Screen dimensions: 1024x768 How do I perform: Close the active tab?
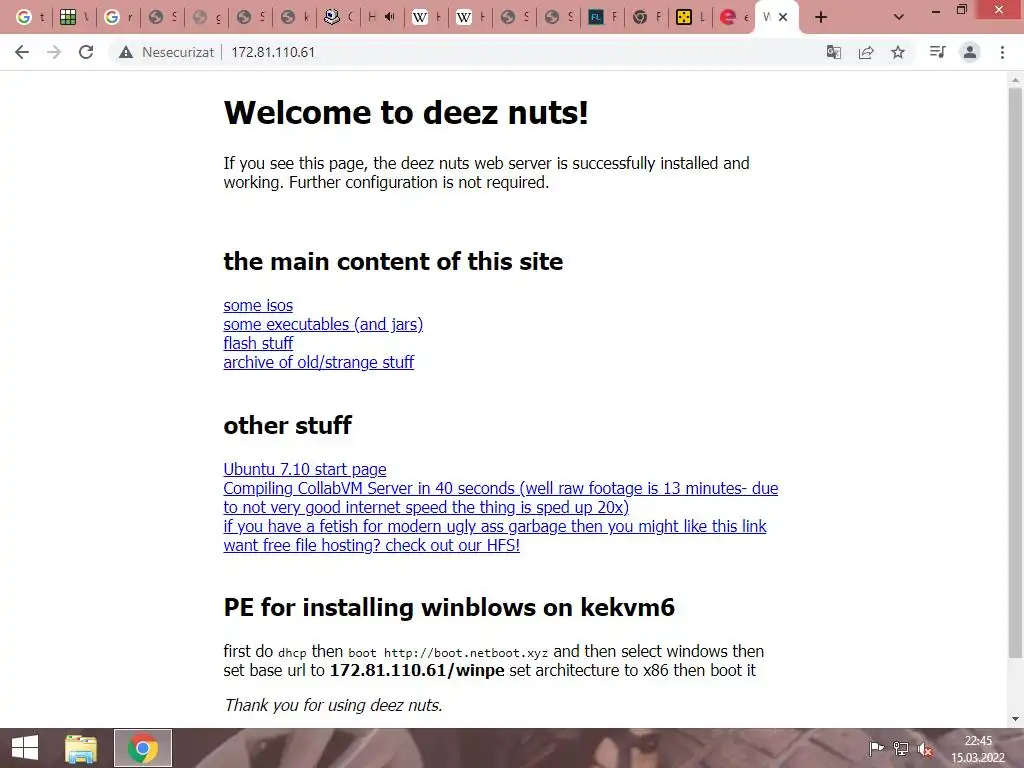pyautogui.click(x=783, y=17)
